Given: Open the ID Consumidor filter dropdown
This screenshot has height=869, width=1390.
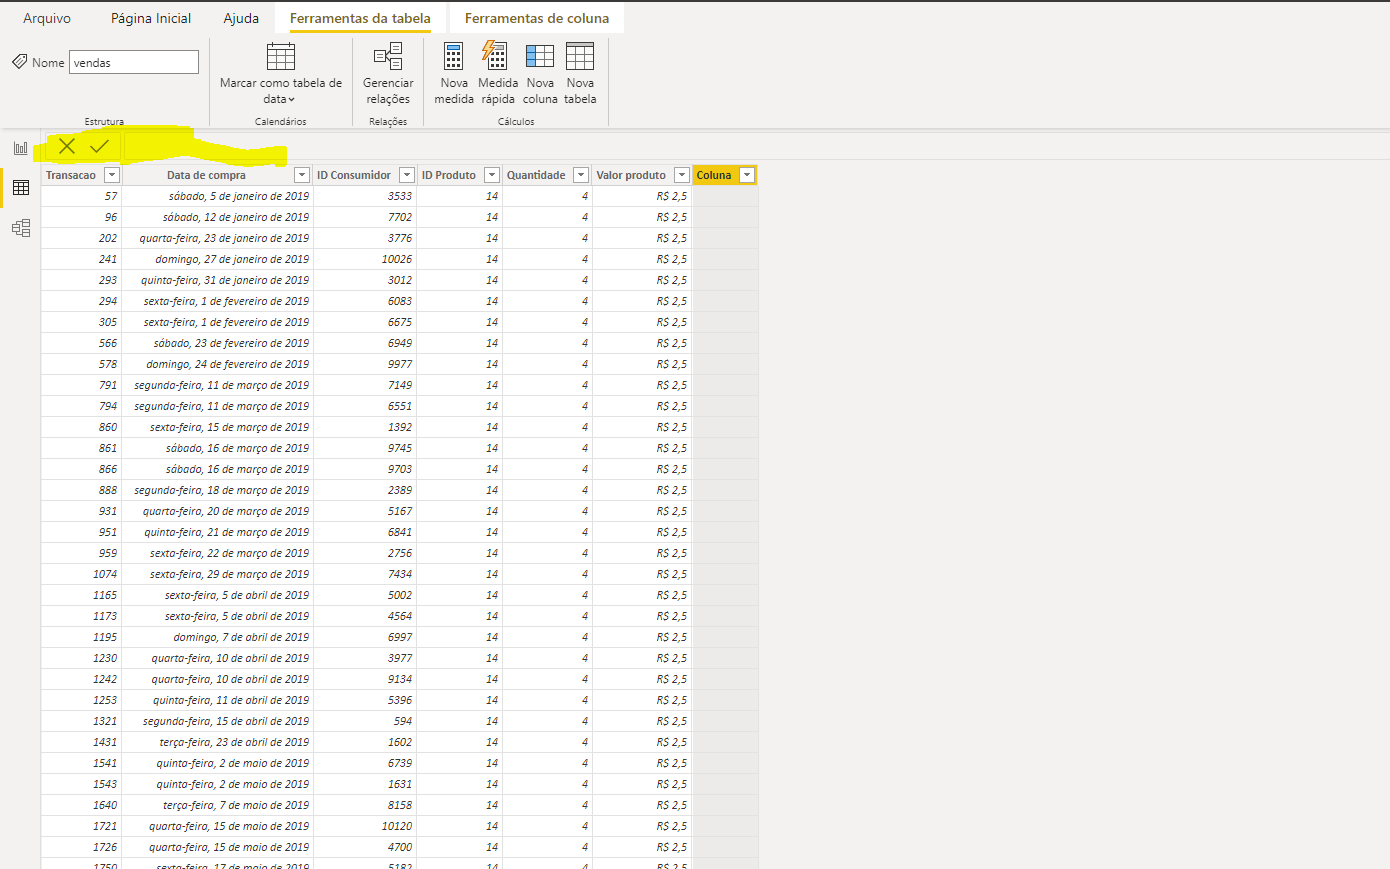Looking at the screenshot, I should click(x=407, y=175).
